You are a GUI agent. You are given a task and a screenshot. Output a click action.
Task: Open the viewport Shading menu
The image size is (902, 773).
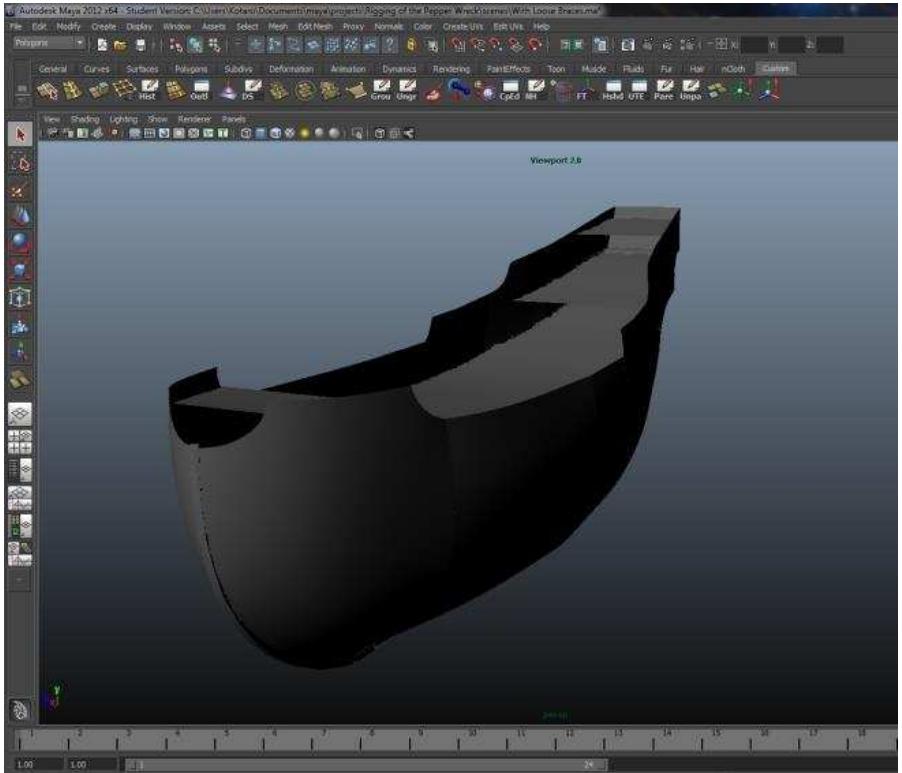tap(85, 119)
